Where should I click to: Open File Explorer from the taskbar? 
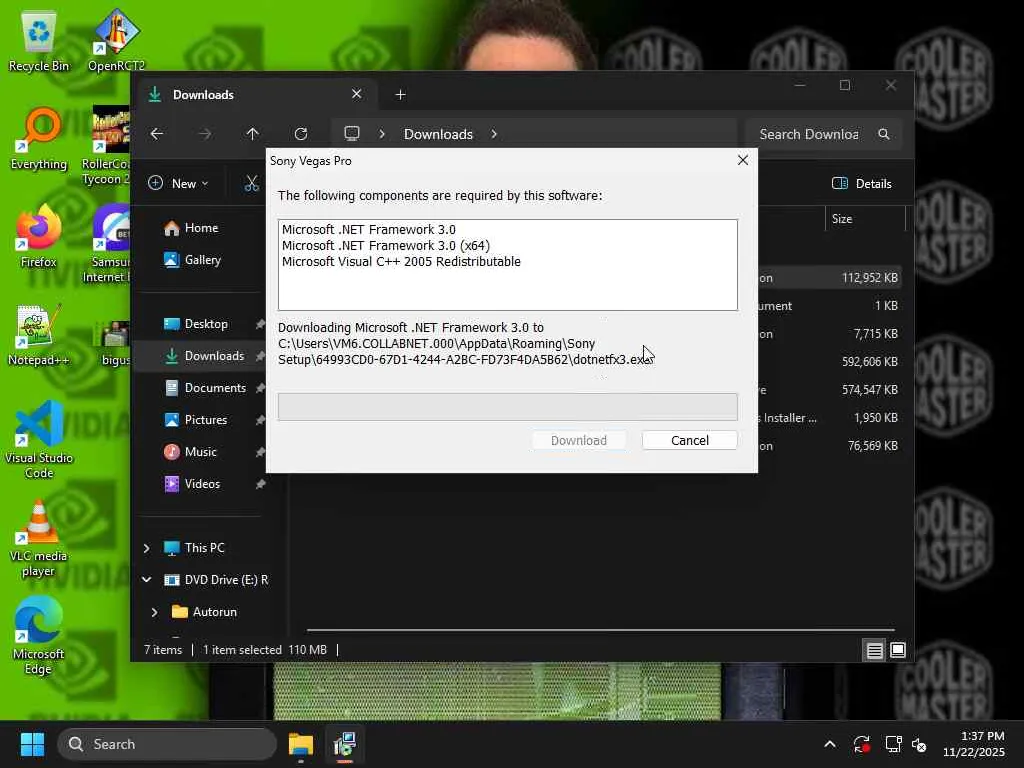coord(301,744)
